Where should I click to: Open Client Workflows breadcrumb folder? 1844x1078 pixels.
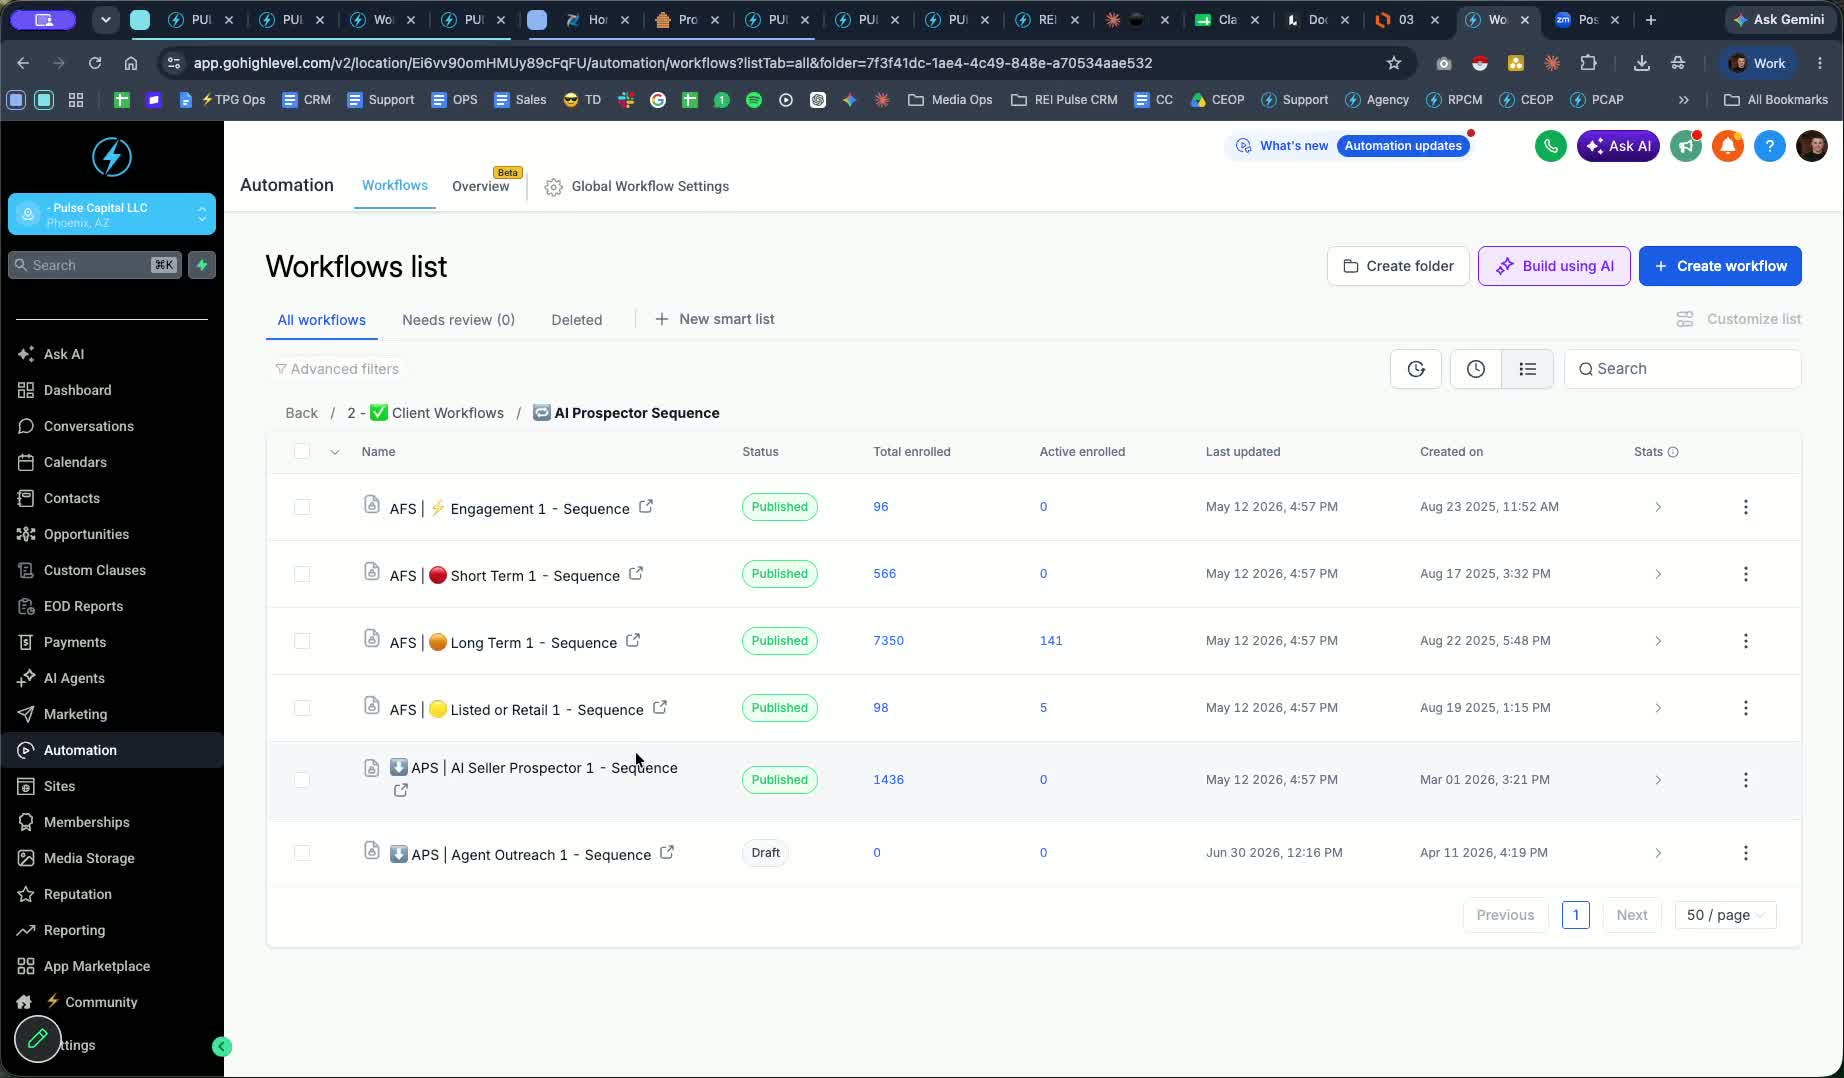pos(425,413)
